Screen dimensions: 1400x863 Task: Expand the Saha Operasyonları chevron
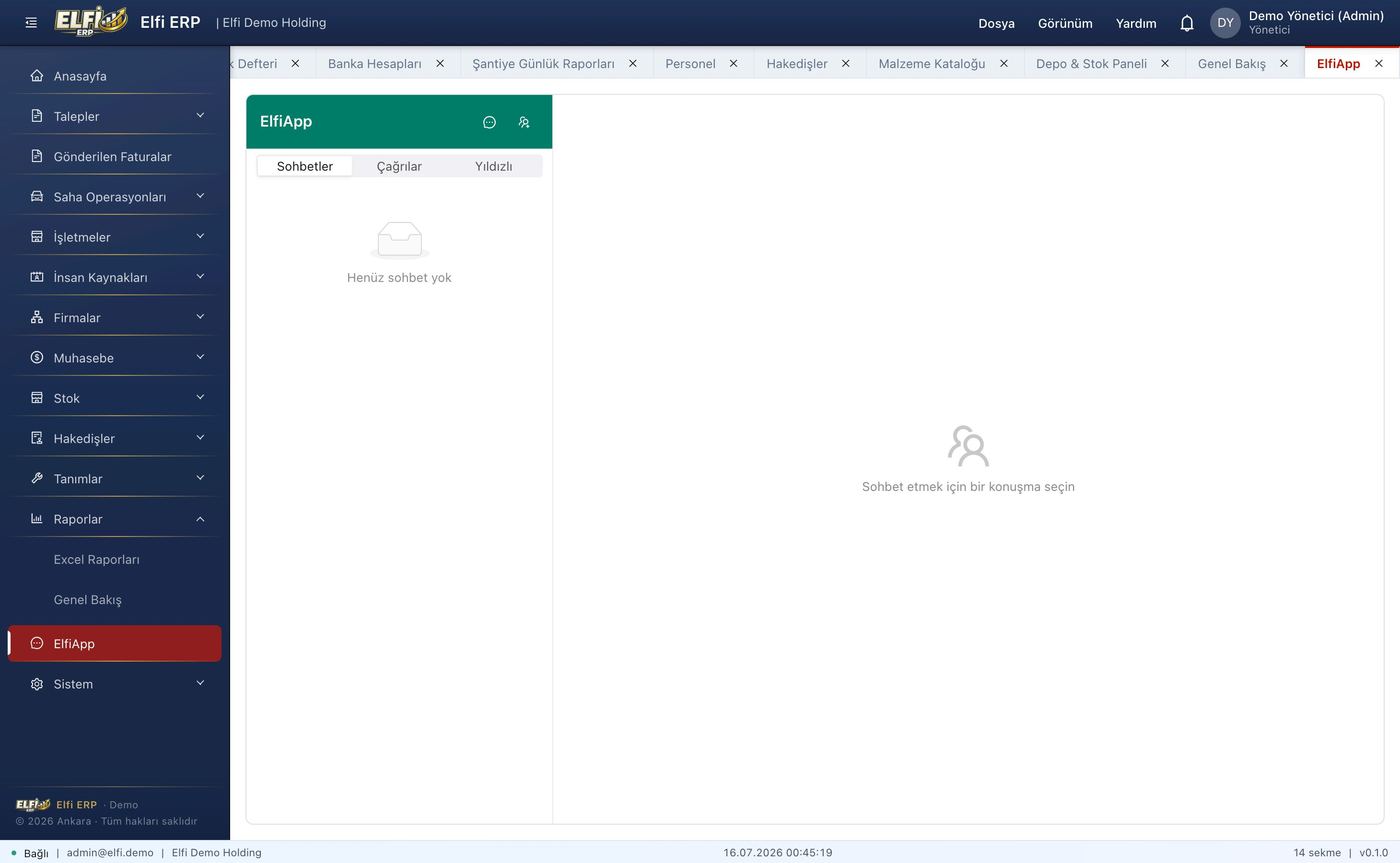tap(200, 196)
